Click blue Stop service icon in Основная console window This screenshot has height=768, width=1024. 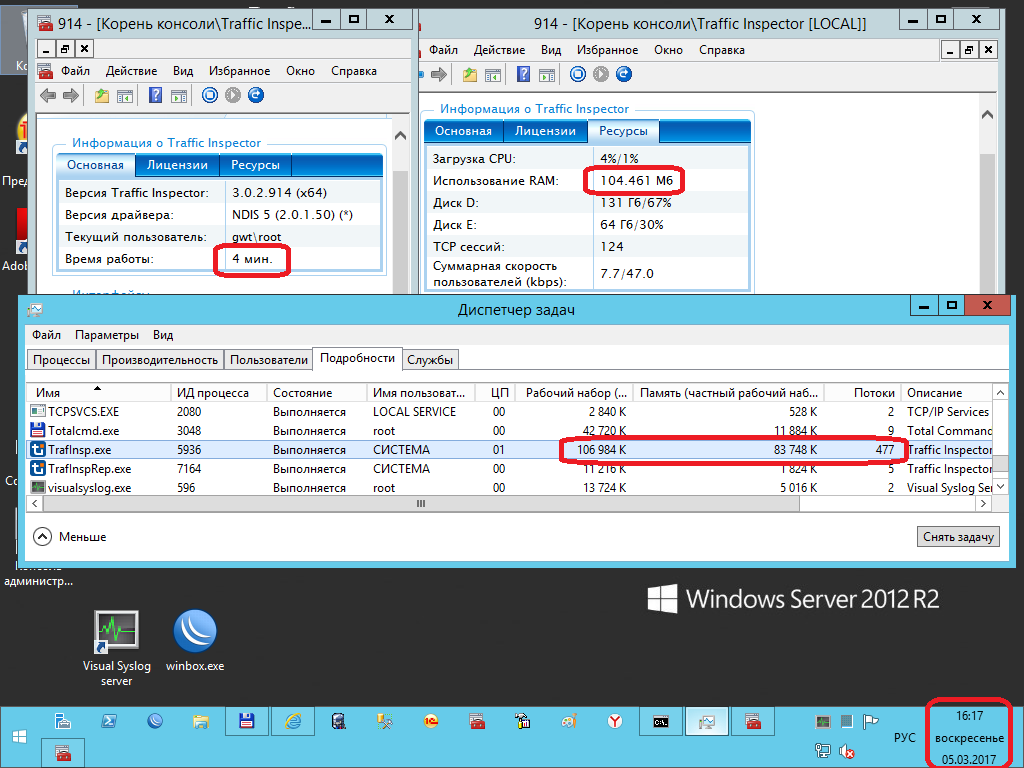coord(210,95)
